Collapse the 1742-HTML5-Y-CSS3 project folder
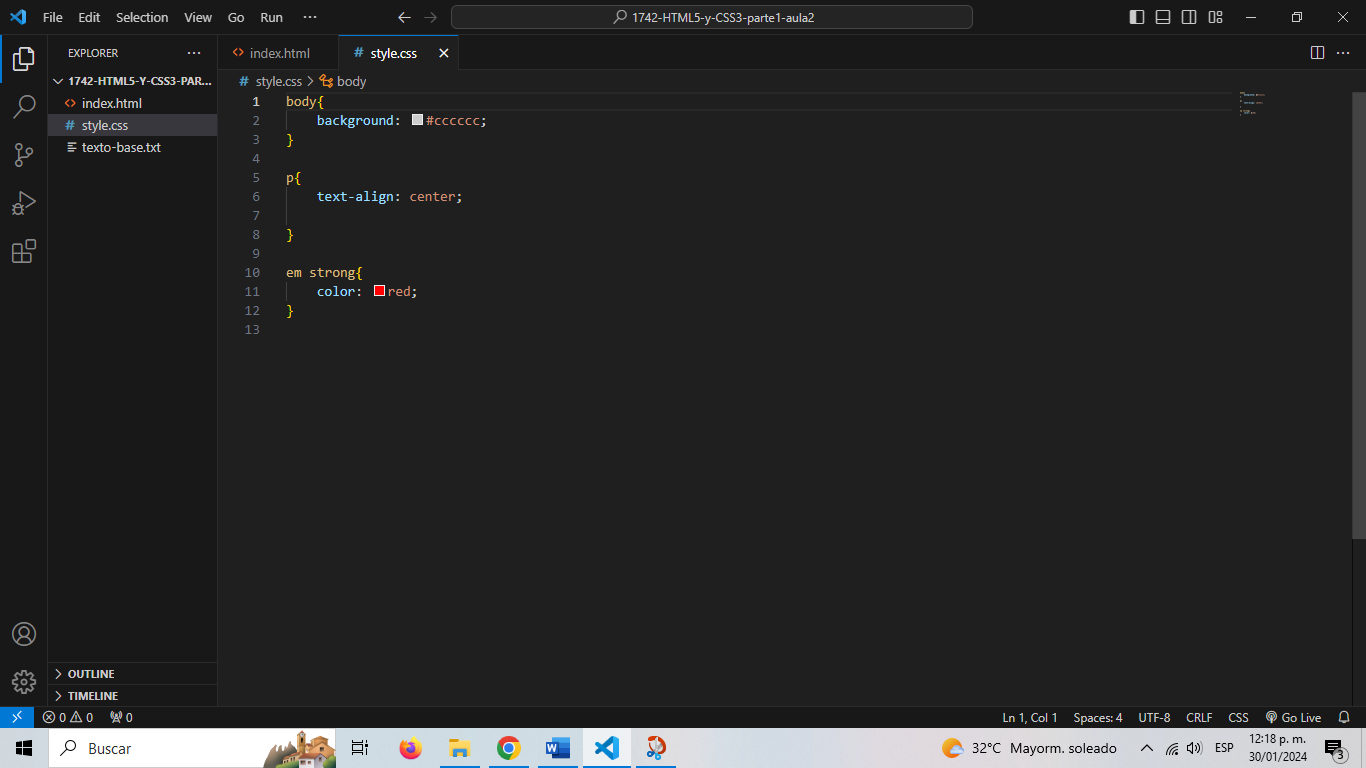This screenshot has width=1366, height=768. (133, 81)
